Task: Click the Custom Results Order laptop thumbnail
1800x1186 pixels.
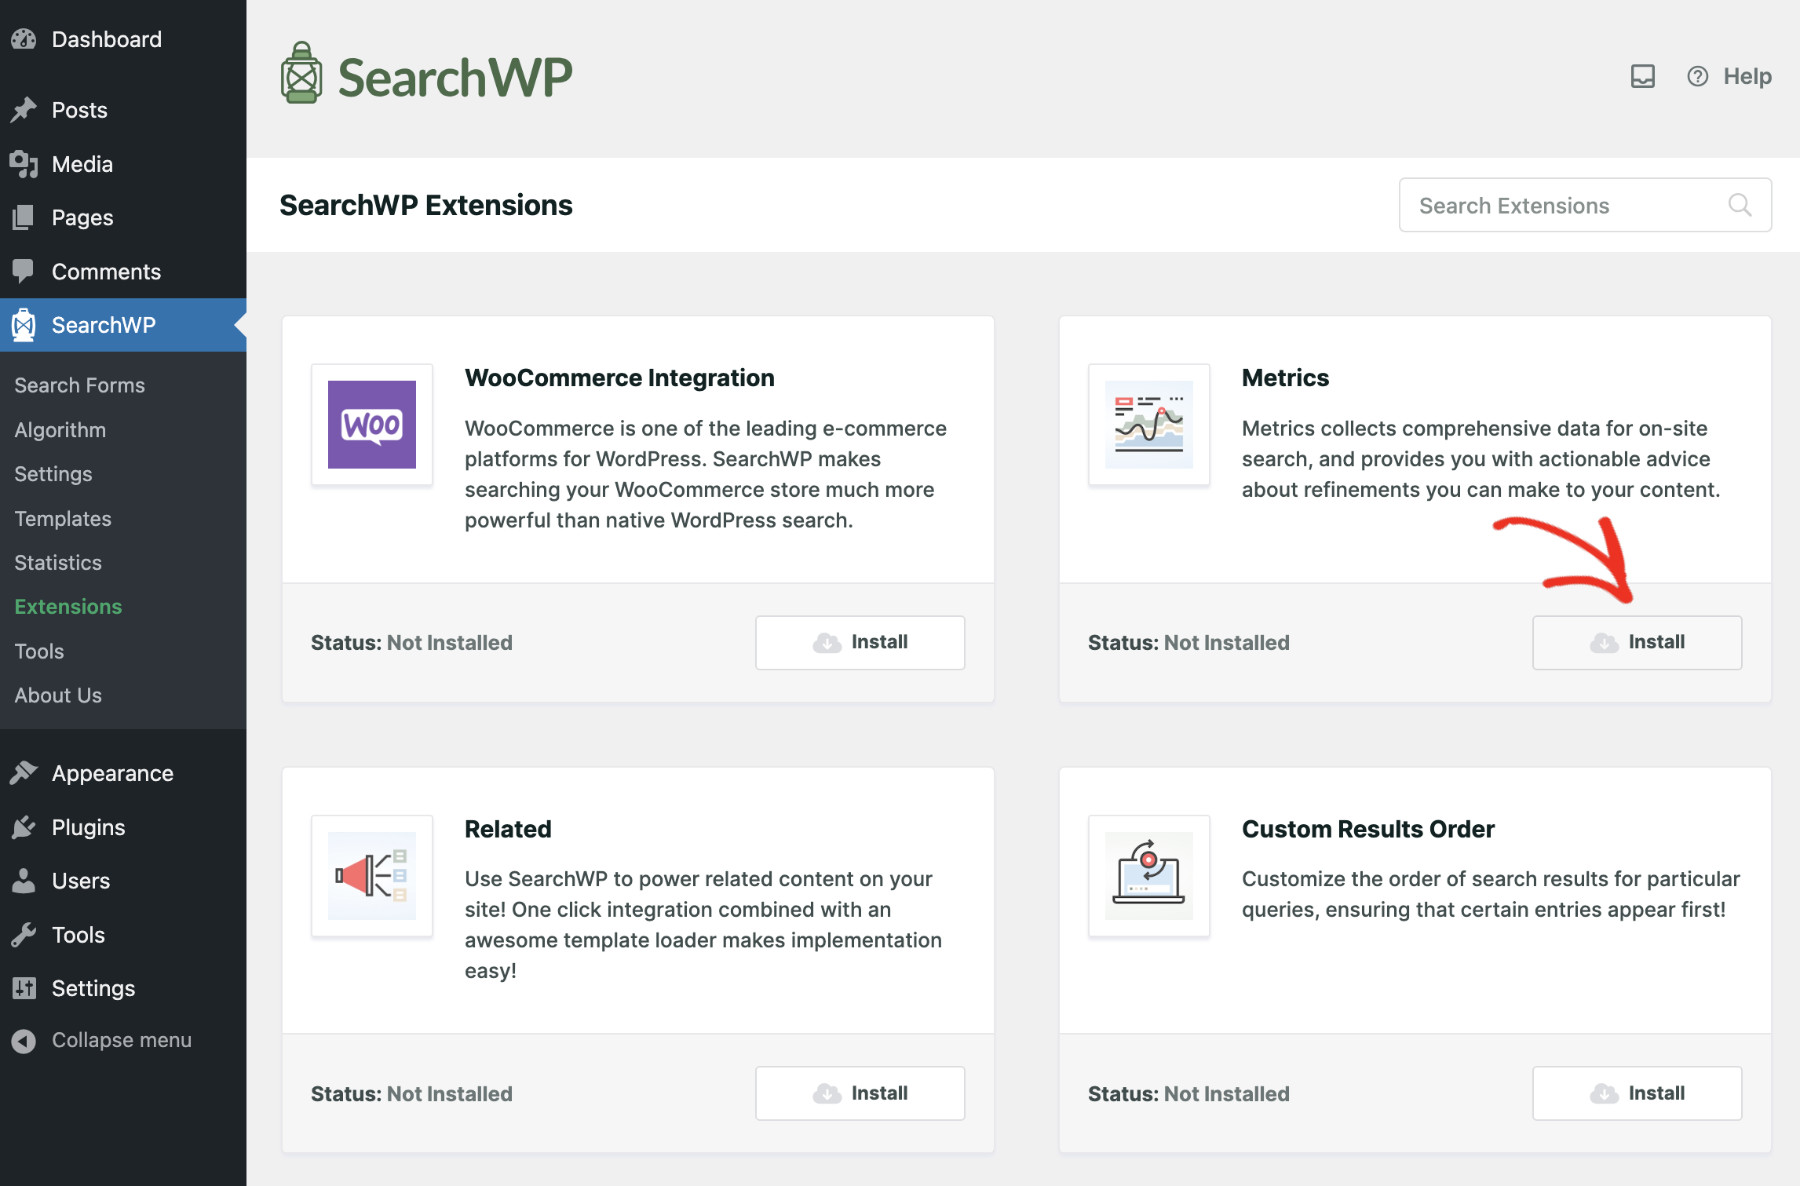Action: pyautogui.click(x=1149, y=876)
